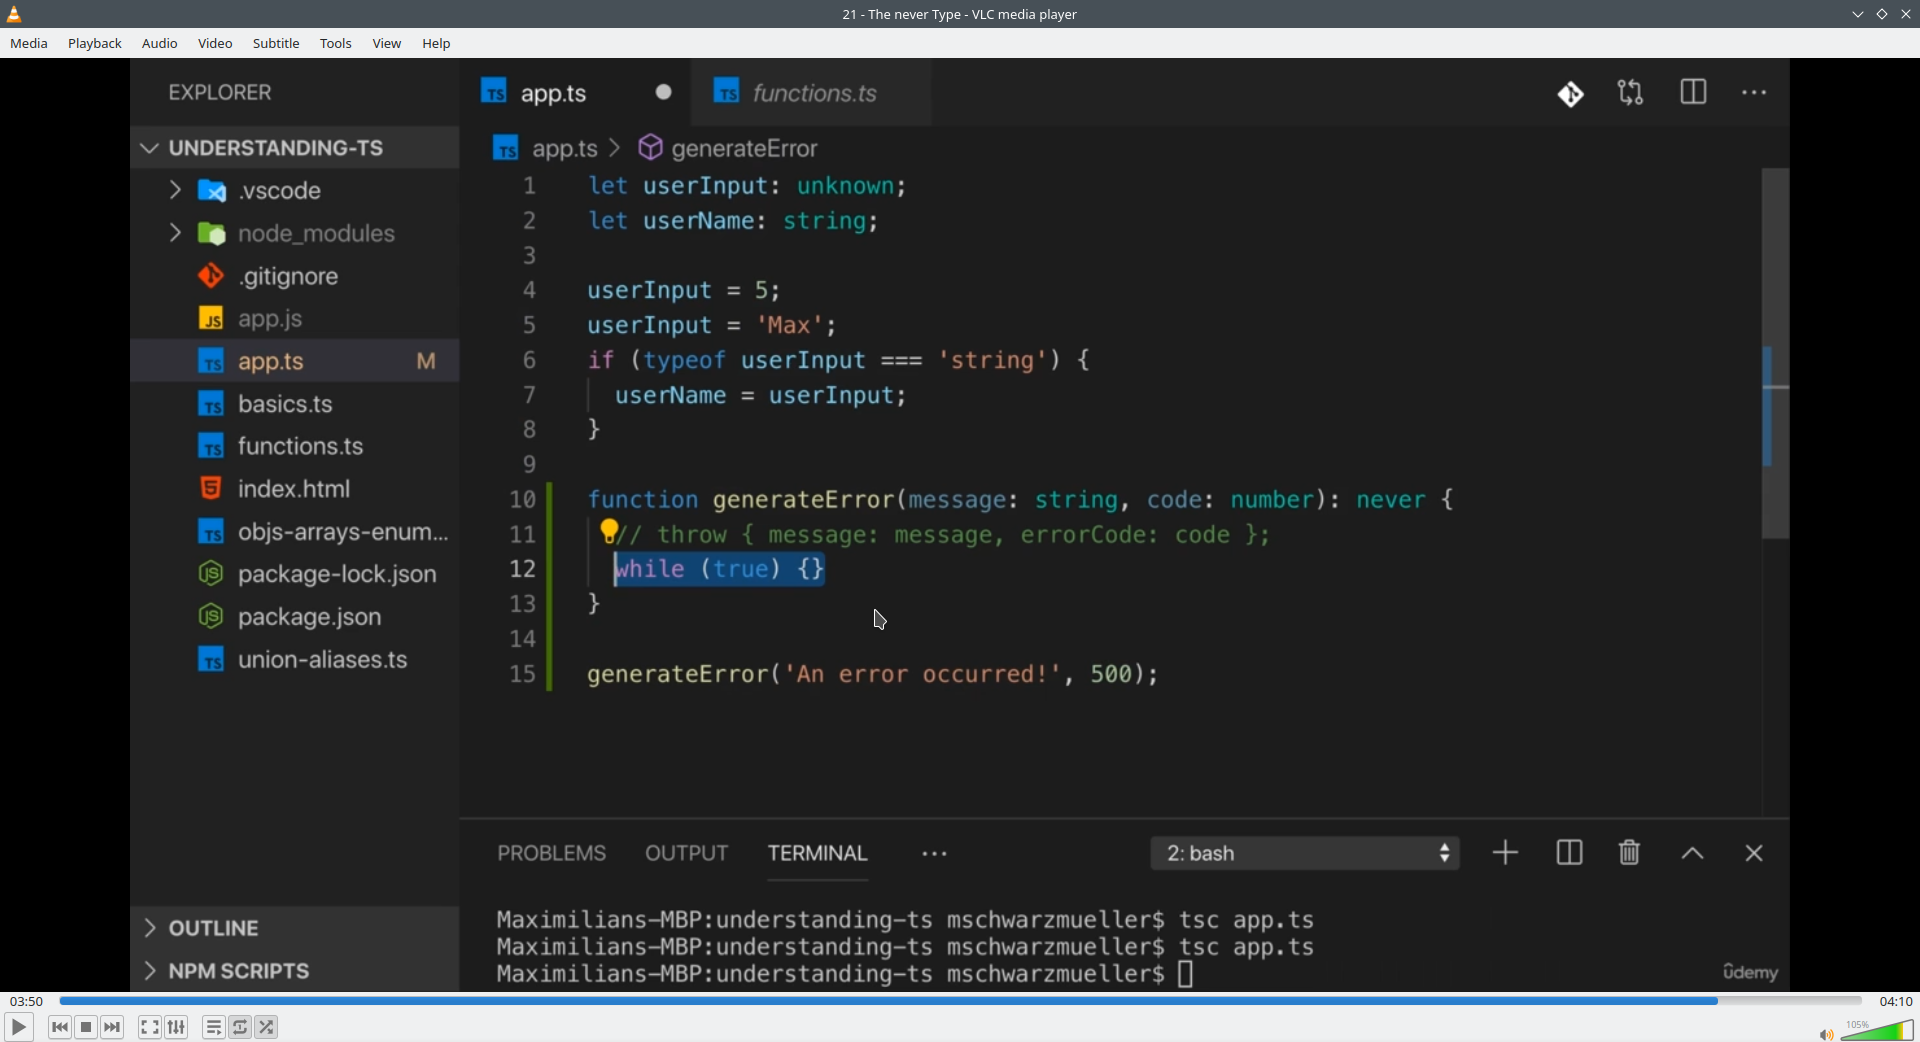The height and width of the screenshot is (1042, 1920).
Task: Create a new terminal with plus icon
Action: 1505,853
